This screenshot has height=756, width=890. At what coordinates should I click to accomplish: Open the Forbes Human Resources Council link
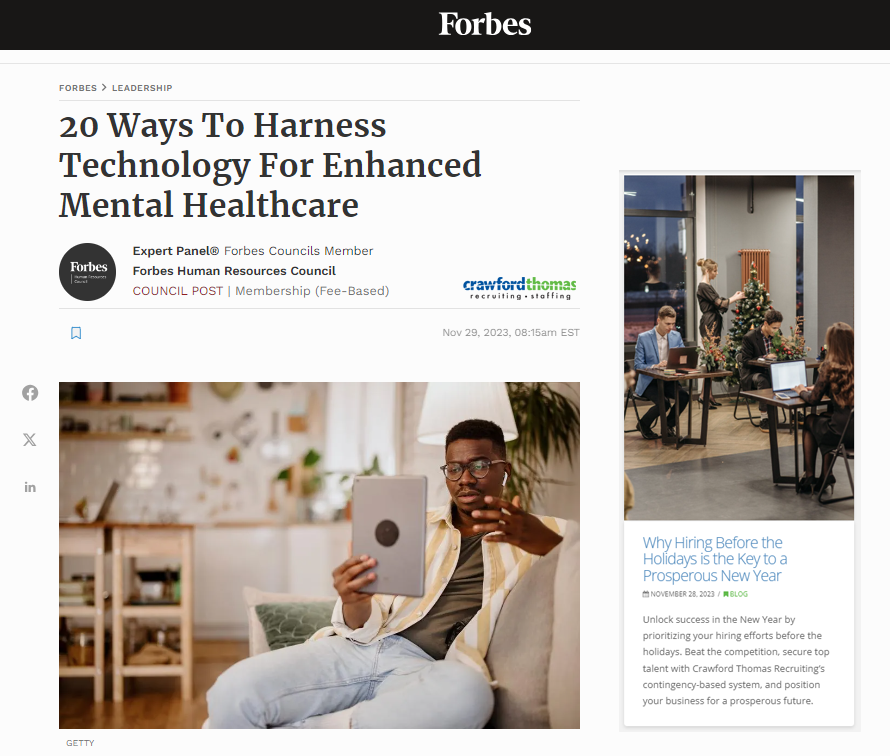pos(234,271)
